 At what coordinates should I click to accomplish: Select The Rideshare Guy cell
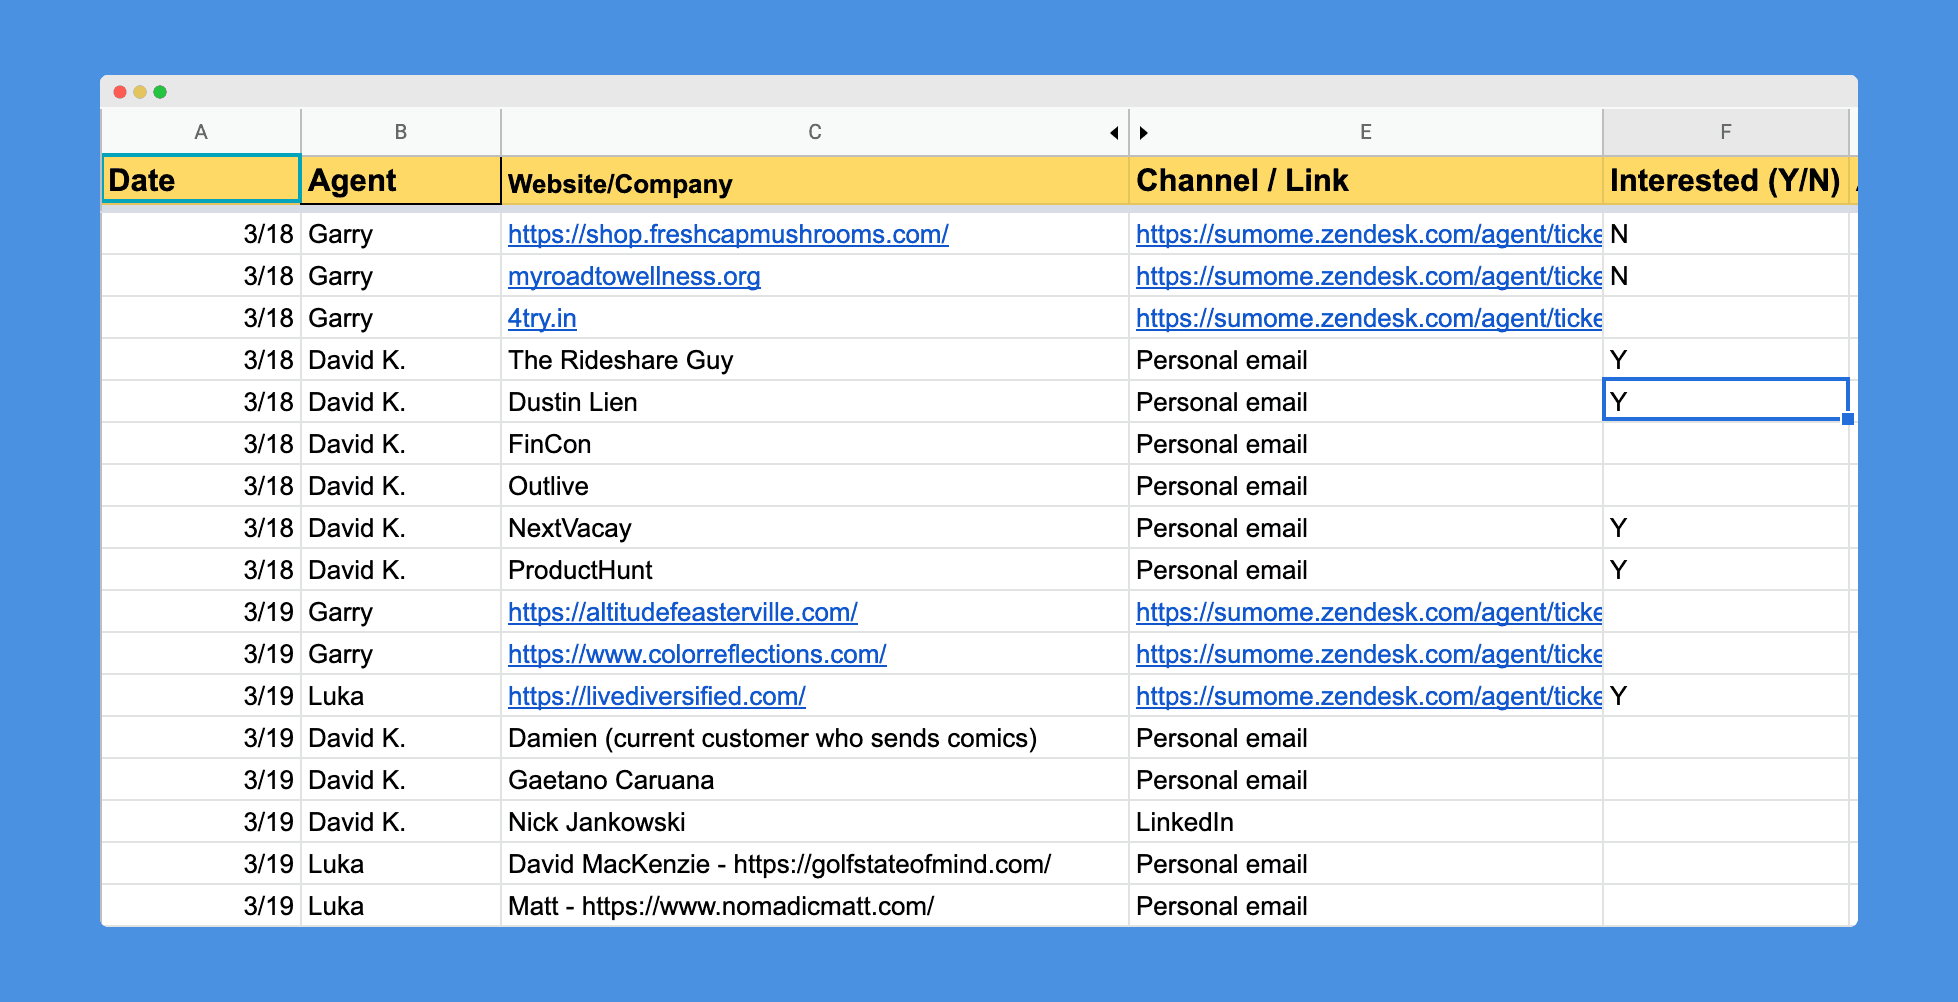815,360
